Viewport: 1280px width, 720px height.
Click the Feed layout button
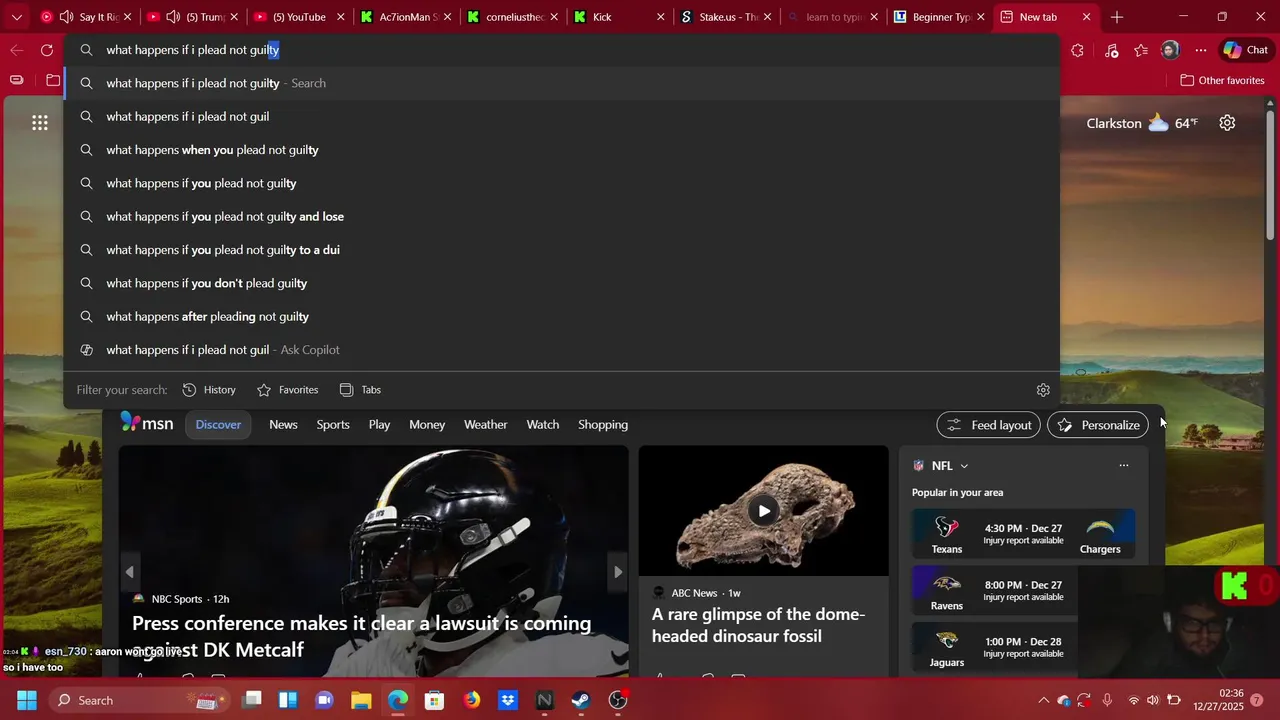click(x=989, y=425)
